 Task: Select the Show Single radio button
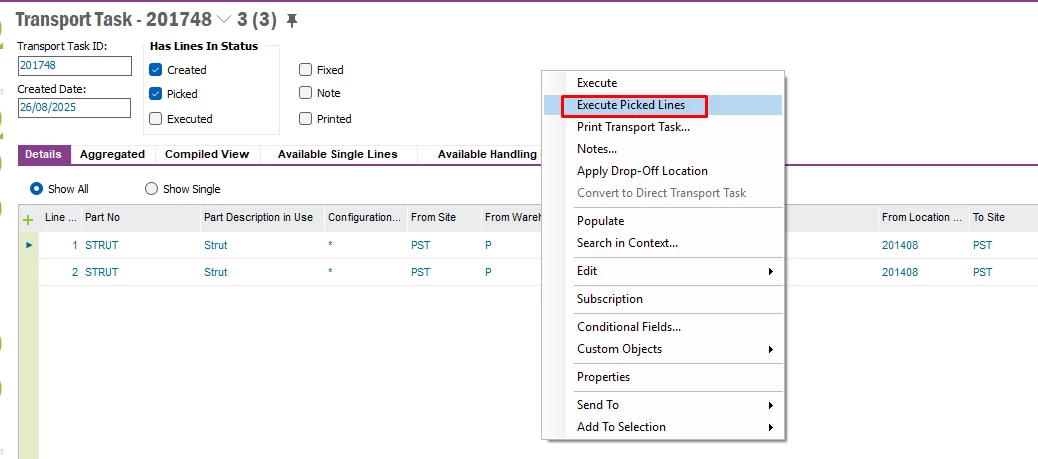152,189
